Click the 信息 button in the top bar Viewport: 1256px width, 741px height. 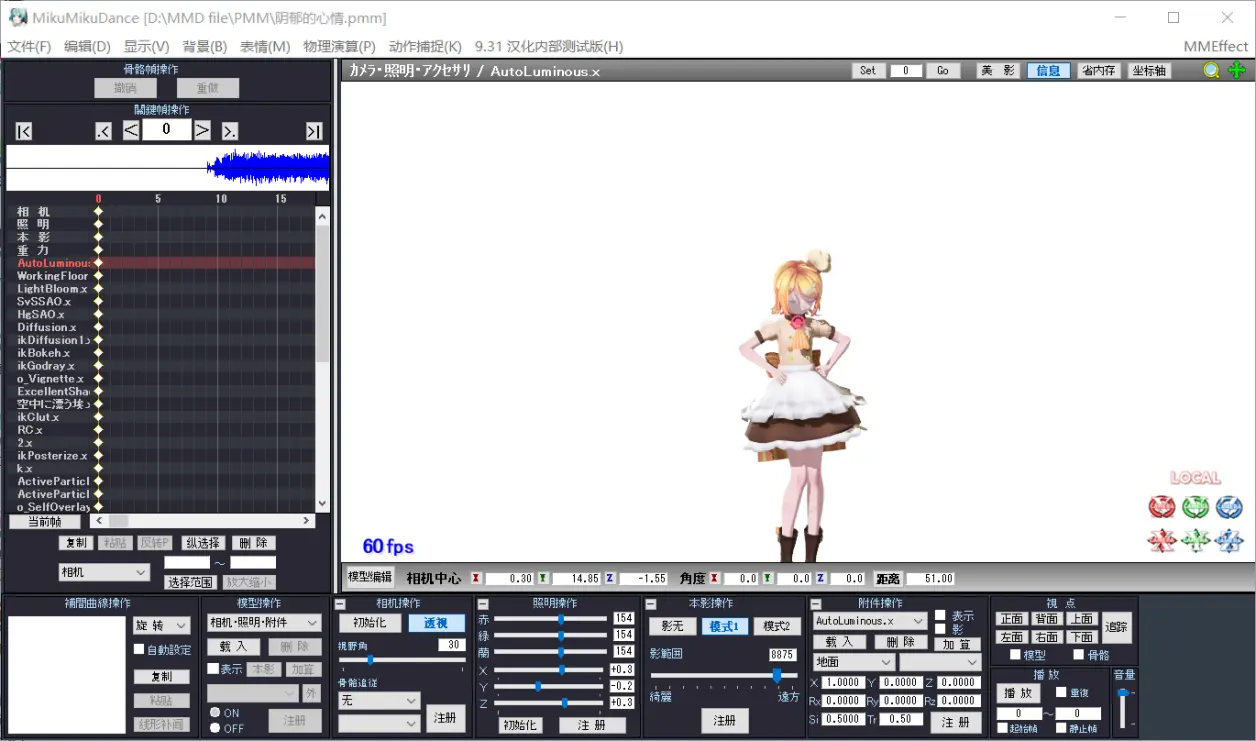(x=1048, y=70)
